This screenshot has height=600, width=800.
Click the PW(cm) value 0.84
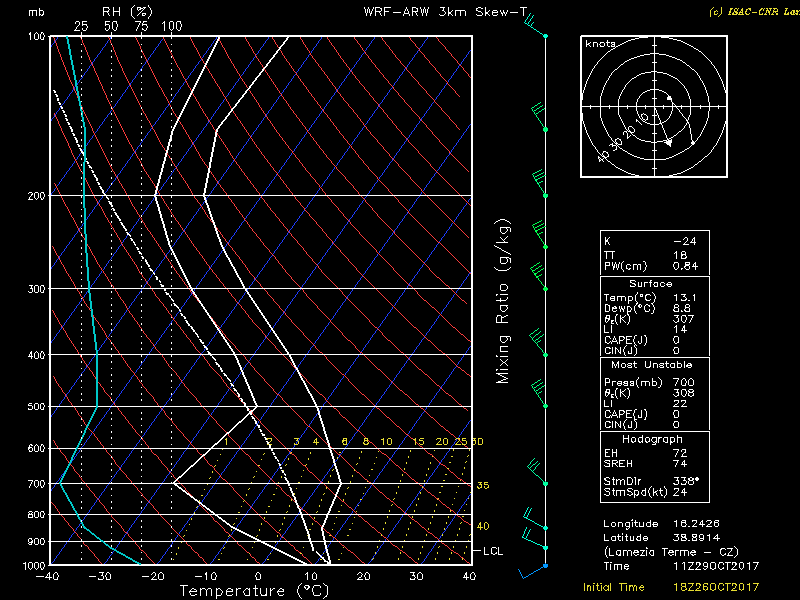(x=685, y=266)
